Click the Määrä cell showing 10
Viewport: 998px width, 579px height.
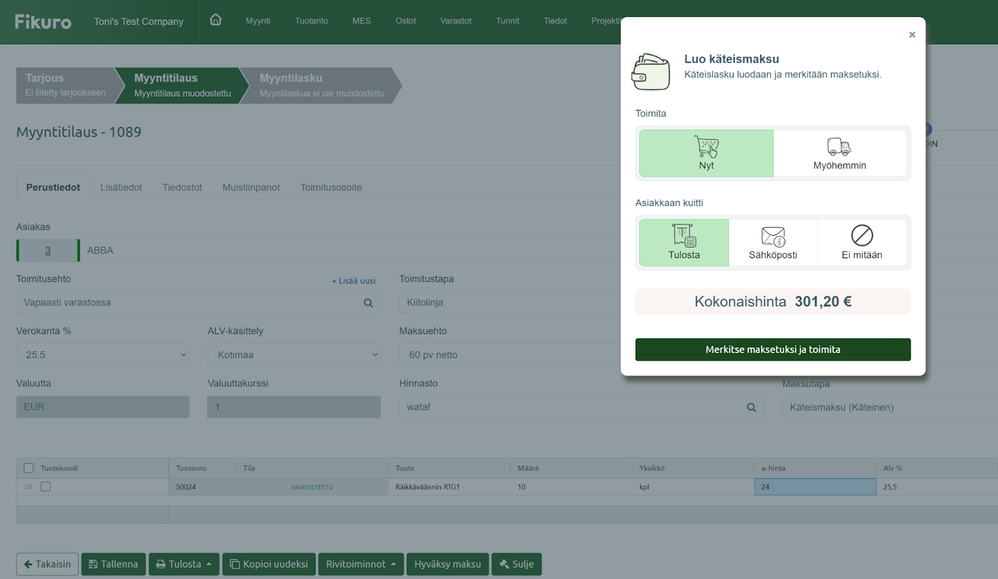click(x=571, y=487)
